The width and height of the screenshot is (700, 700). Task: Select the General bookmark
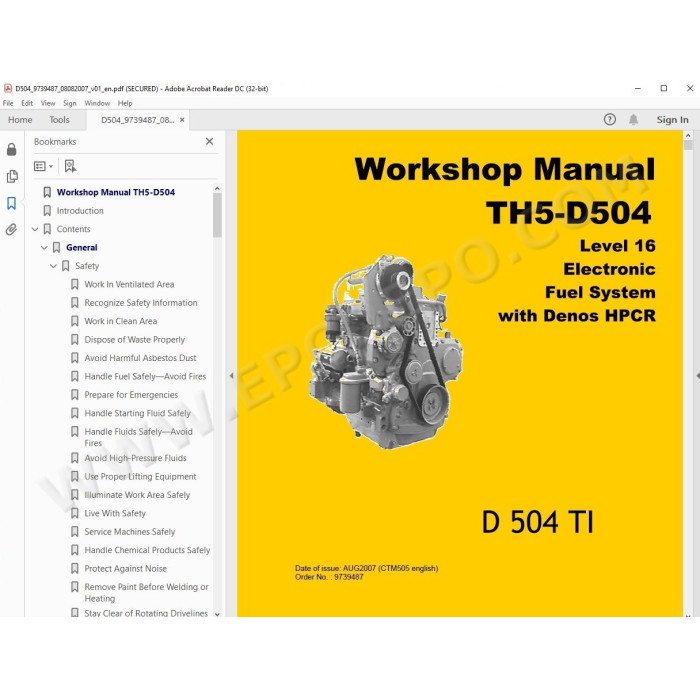tap(82, 247)
